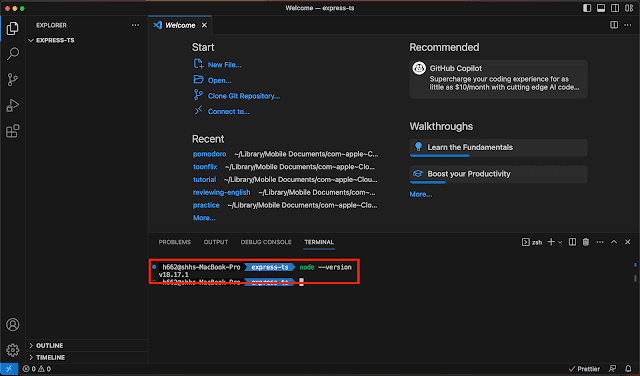The height and width of the screenshot is (376, 640).
Task: Split the editor to the right
Action: click(x=614, y=25)
